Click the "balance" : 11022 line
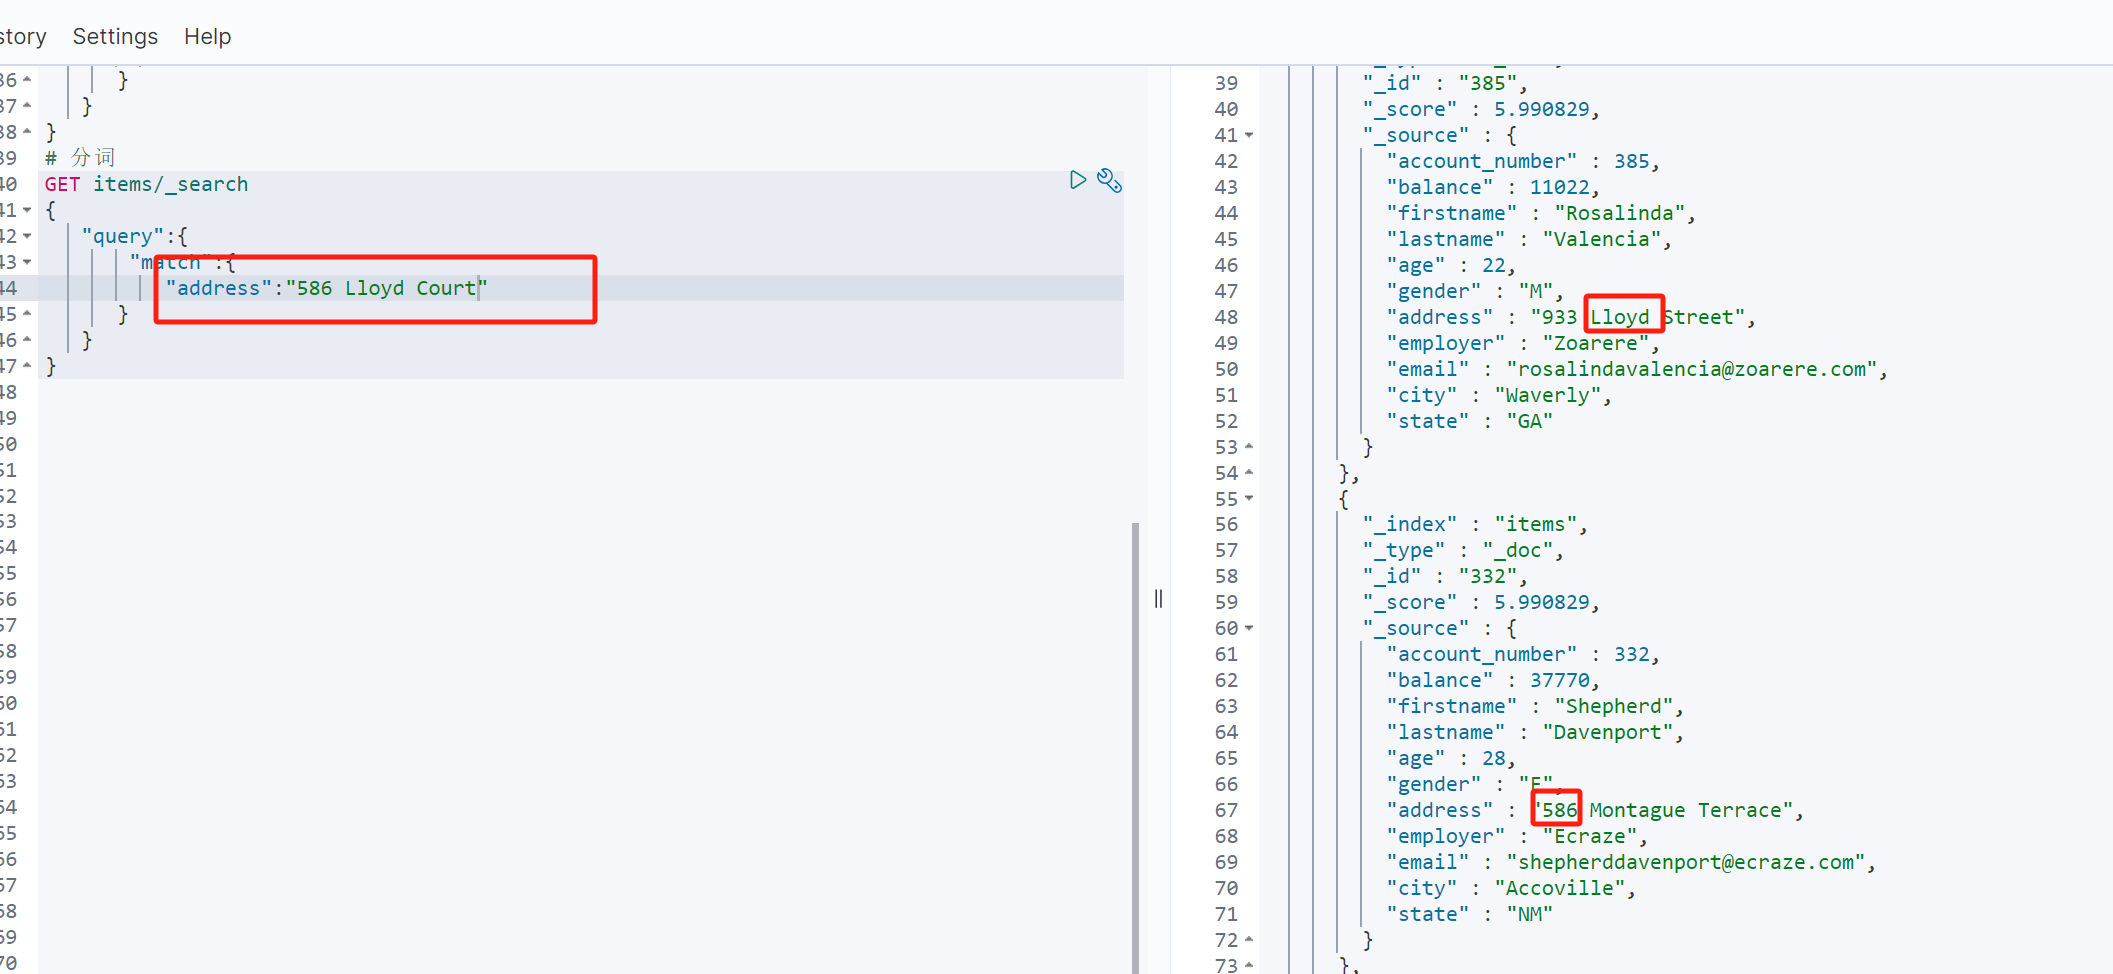 [1493, 187]
